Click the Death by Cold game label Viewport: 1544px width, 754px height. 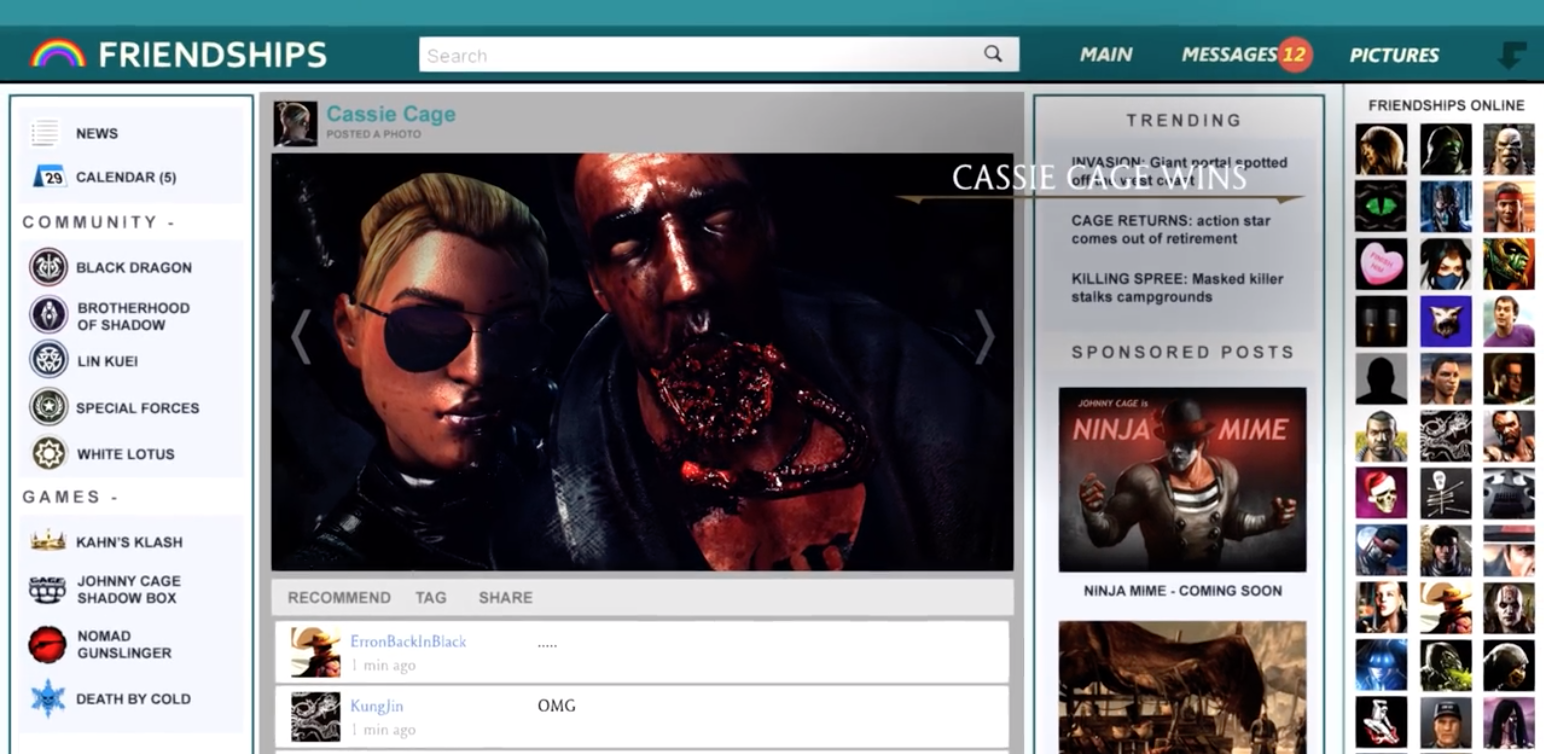tap(133, 699)
